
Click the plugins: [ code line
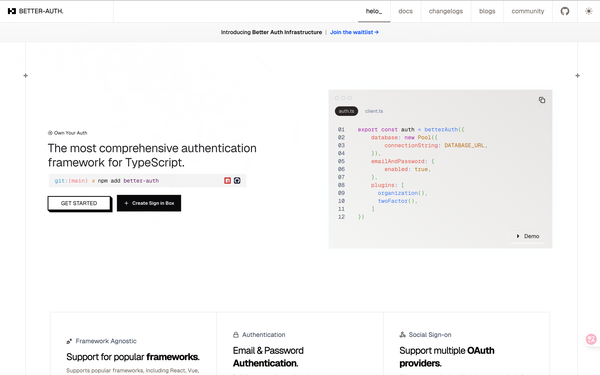pyautogui.click(x=387, y=185)
